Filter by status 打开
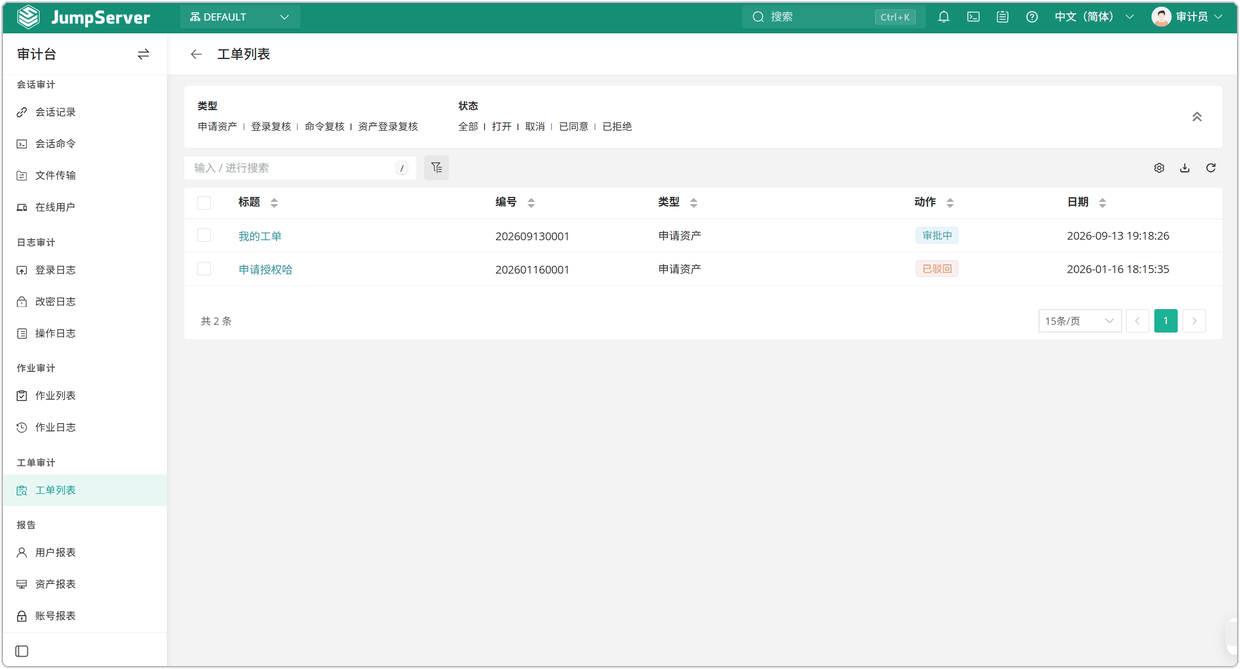 pos(502,127)
